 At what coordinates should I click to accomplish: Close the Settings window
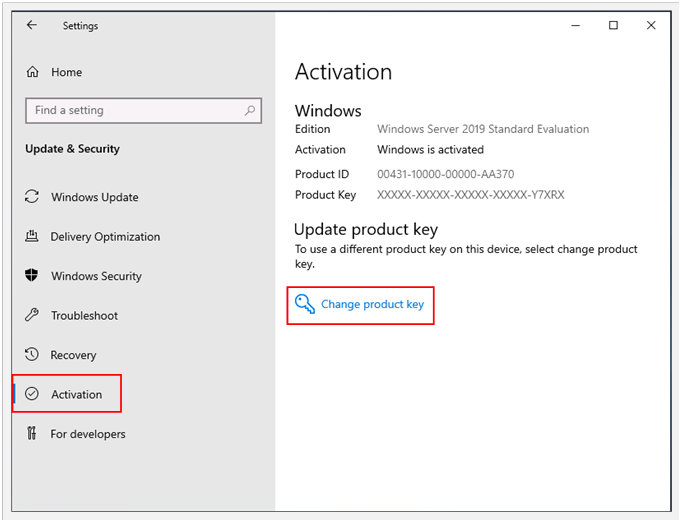(x=651, y=25)
